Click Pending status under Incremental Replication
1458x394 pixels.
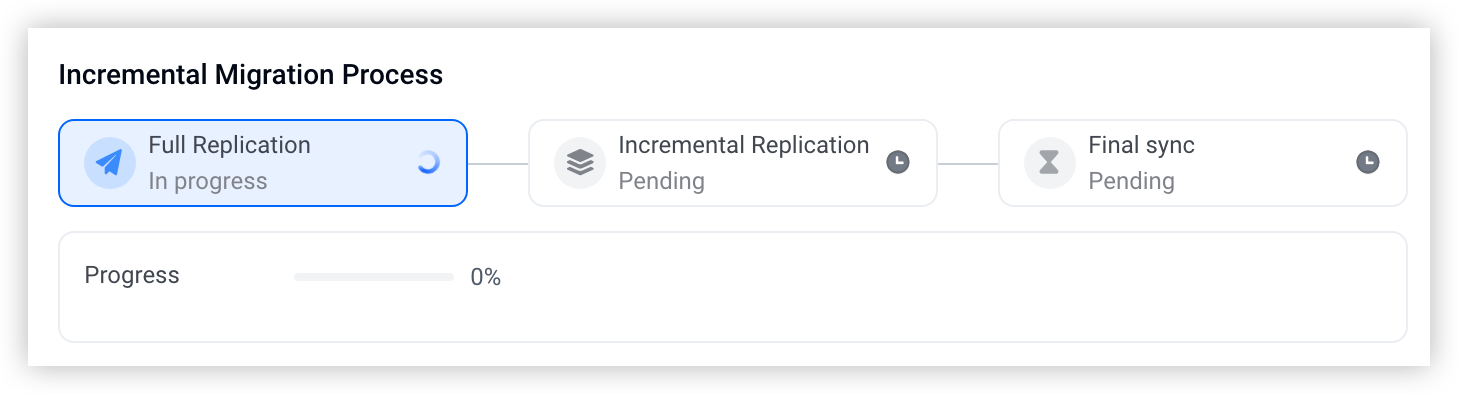click(x=662, y=181)
